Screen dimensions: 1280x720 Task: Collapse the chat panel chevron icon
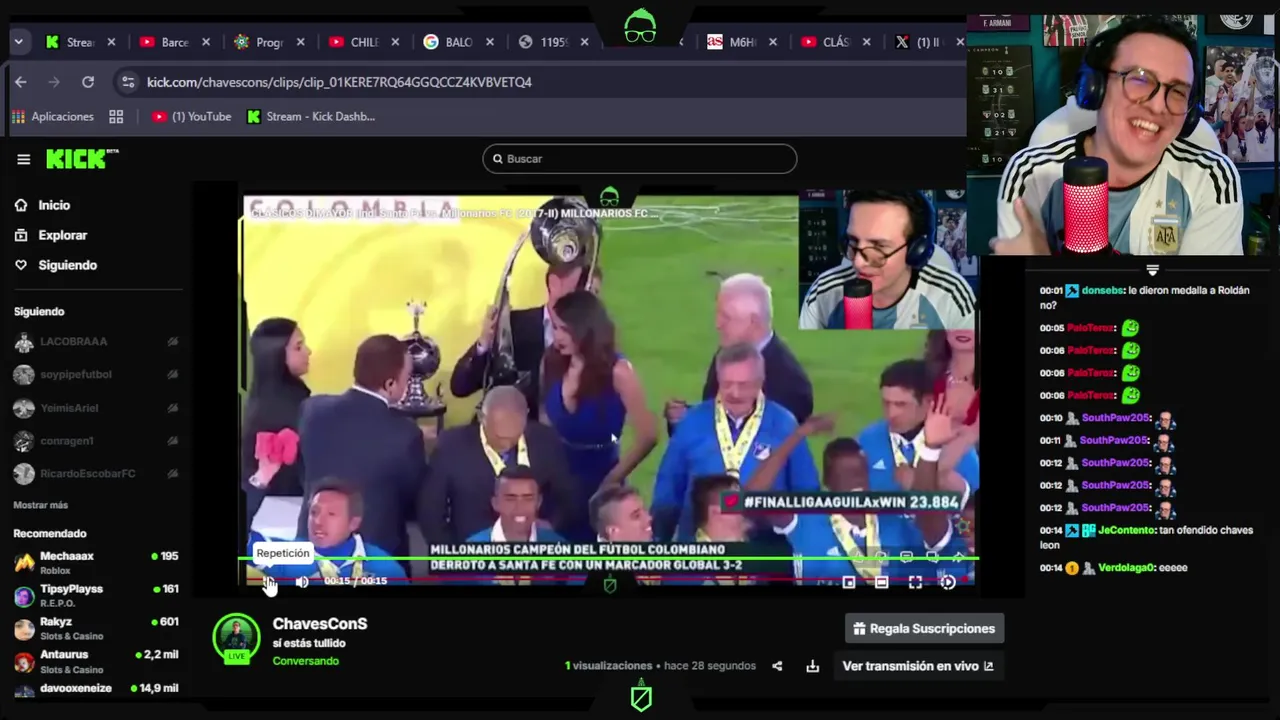click(x=1152, y=270)
